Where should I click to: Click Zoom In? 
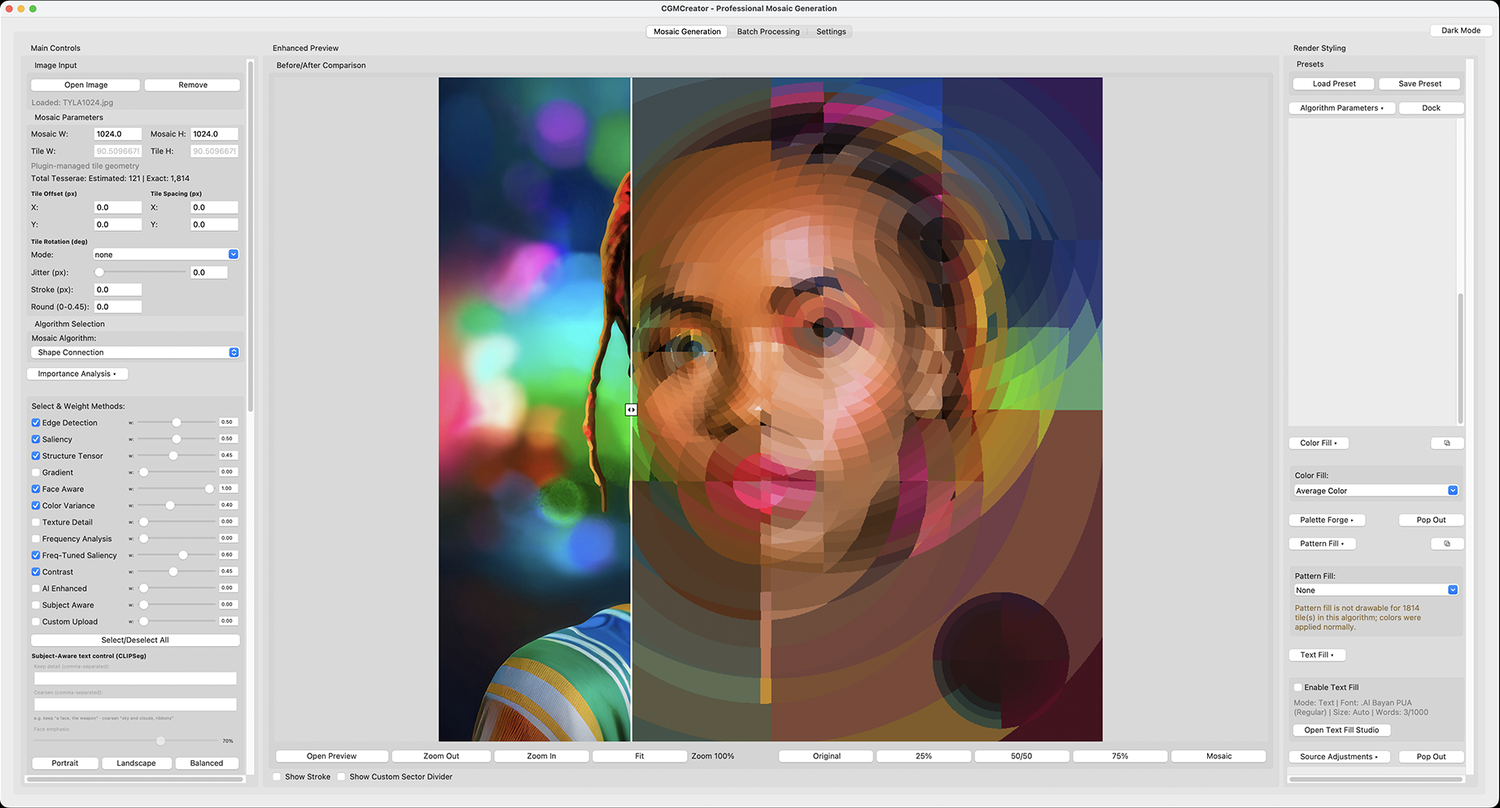(541, 756)
